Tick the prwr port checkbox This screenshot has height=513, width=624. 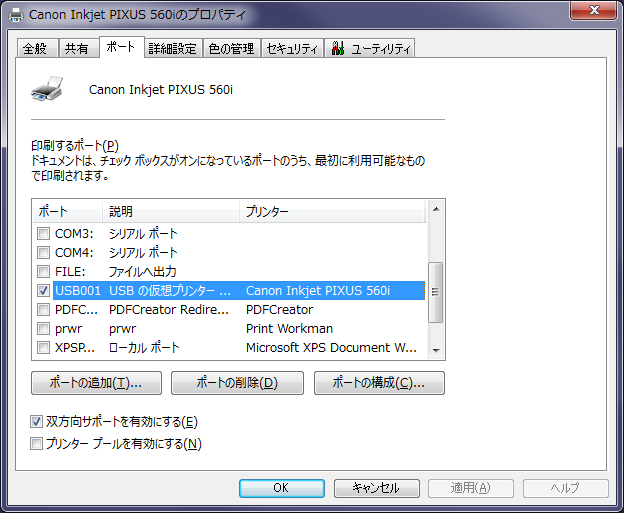pos(43,328)
